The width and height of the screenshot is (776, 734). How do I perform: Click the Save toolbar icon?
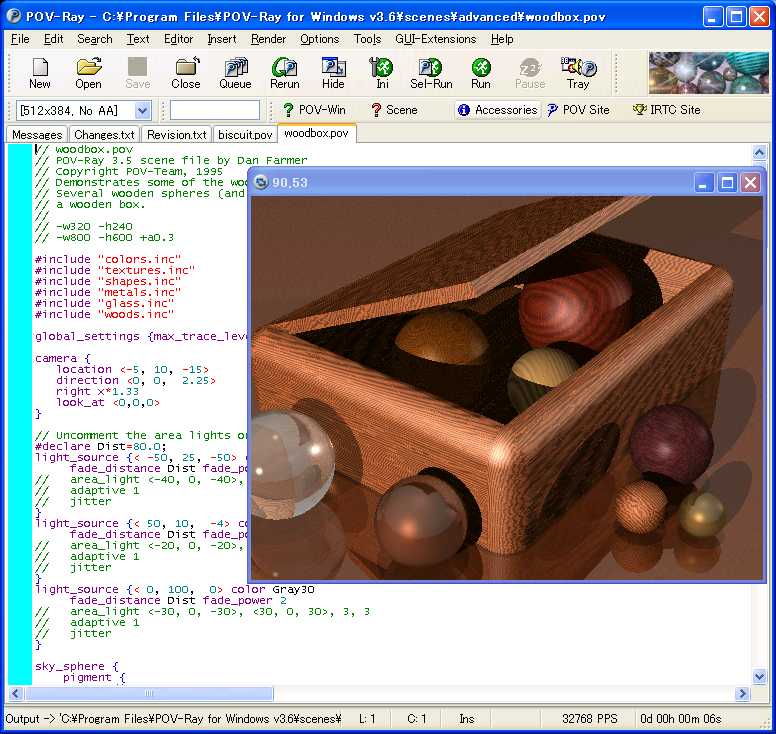[x=138, y=73]
